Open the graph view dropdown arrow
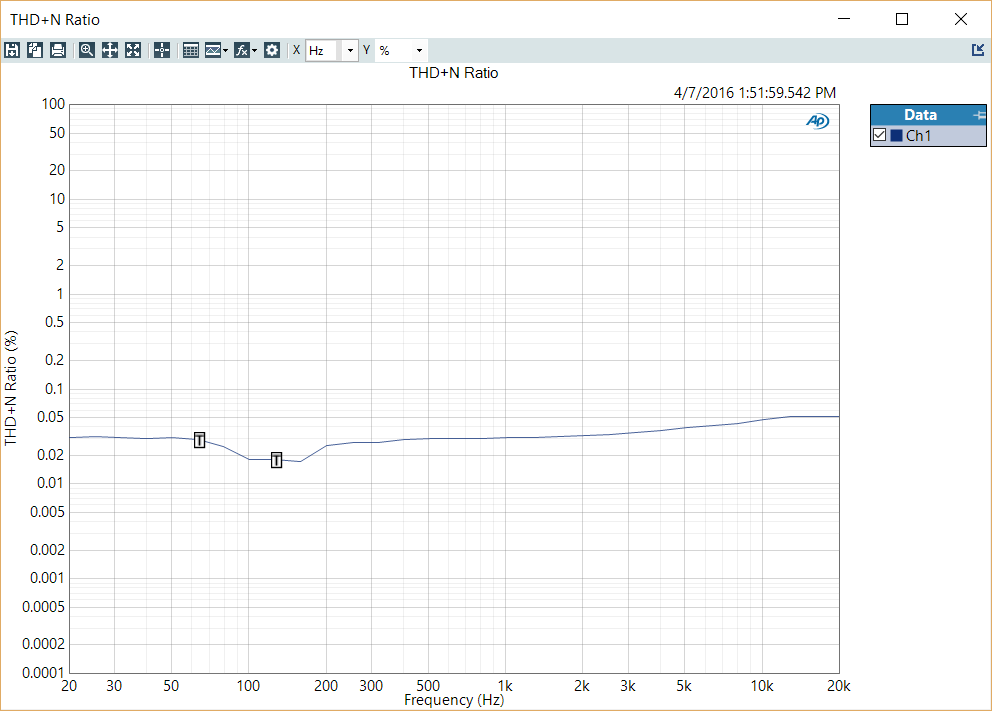The image size is (992, 711). pos(225,50)
